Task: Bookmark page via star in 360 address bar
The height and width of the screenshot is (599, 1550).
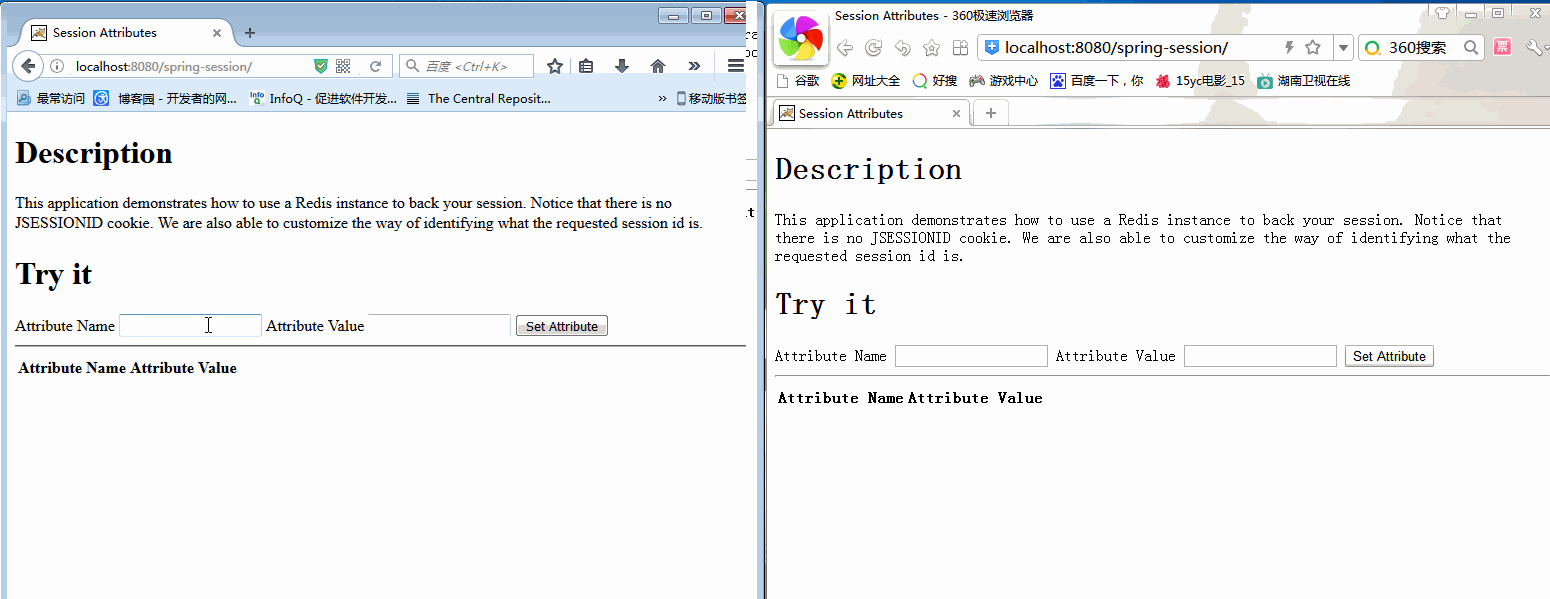Action: coord(1313,47)
